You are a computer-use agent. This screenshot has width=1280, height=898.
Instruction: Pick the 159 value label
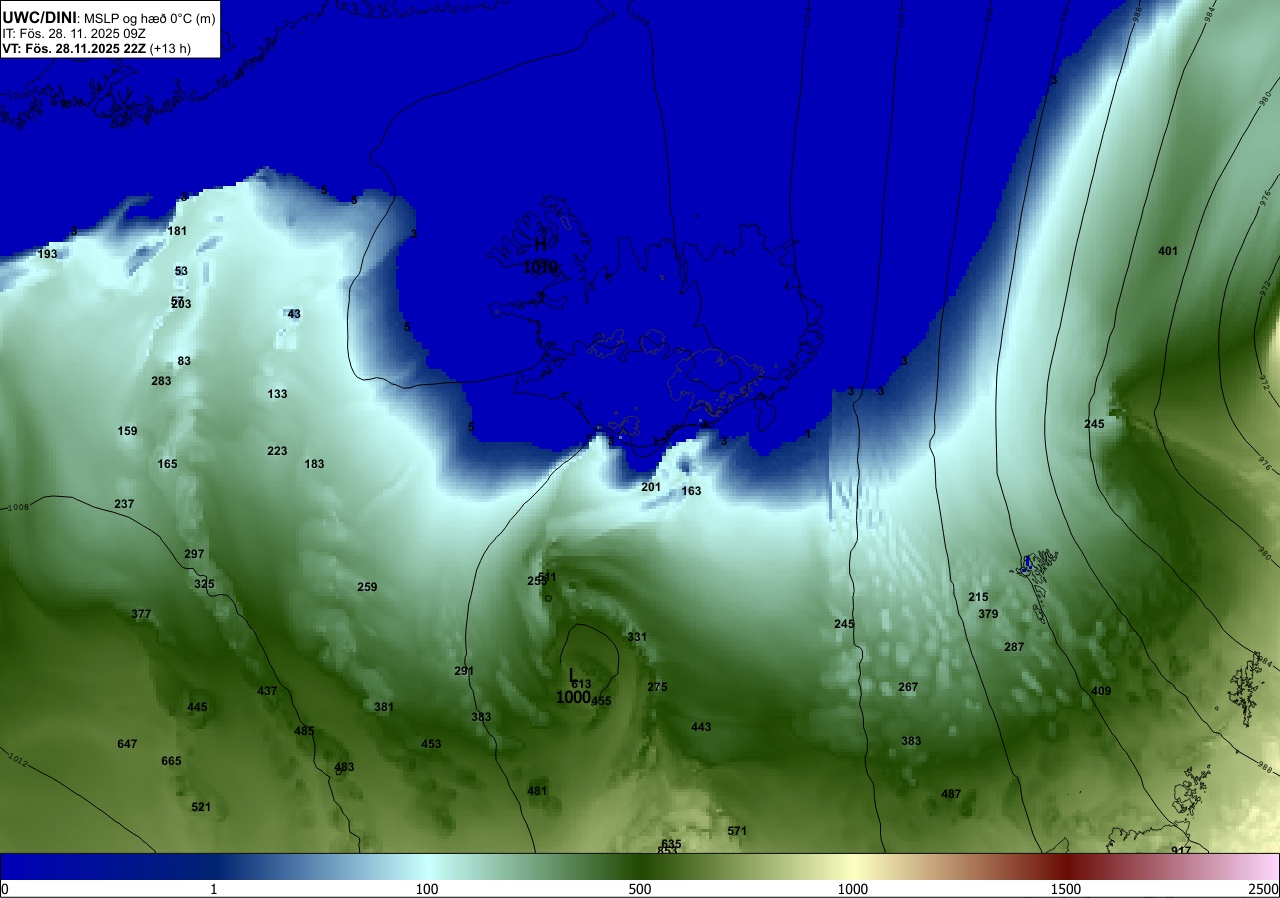[127, 431]
